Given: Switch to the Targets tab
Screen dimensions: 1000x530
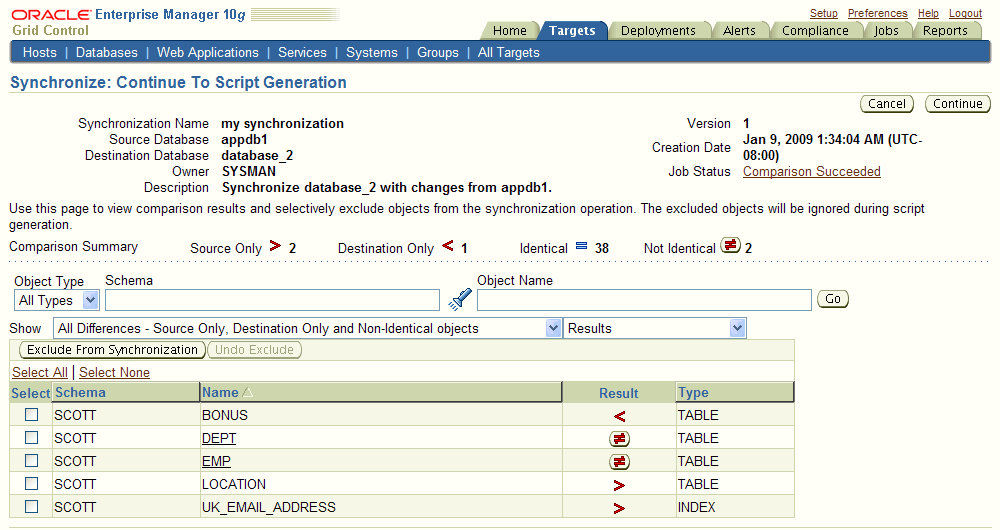Looking at the screenshot, I should pos(572,31).
